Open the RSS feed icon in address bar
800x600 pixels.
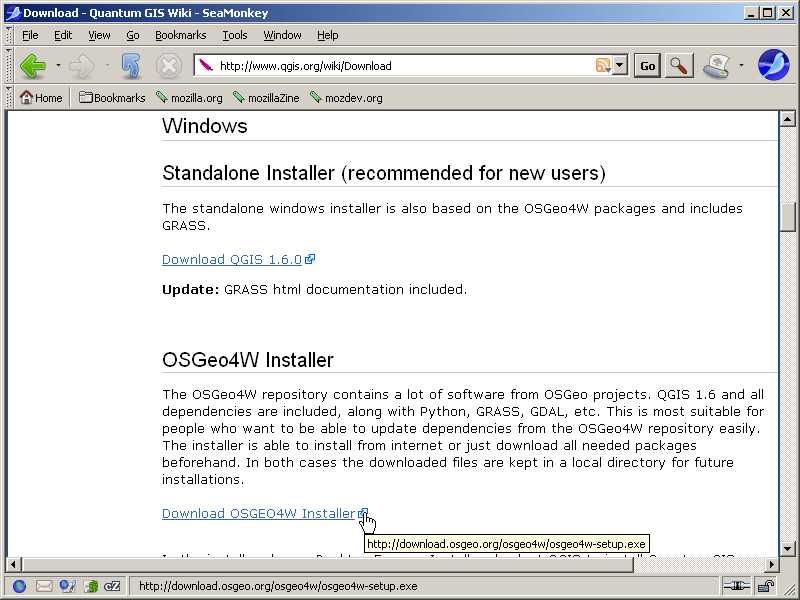click(x=603, y=65)
